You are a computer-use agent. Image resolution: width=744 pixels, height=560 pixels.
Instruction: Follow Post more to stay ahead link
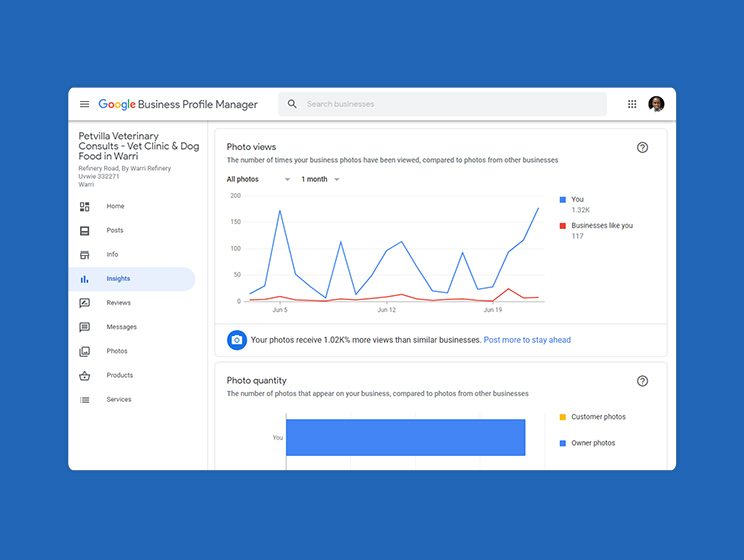click(527, 340)
